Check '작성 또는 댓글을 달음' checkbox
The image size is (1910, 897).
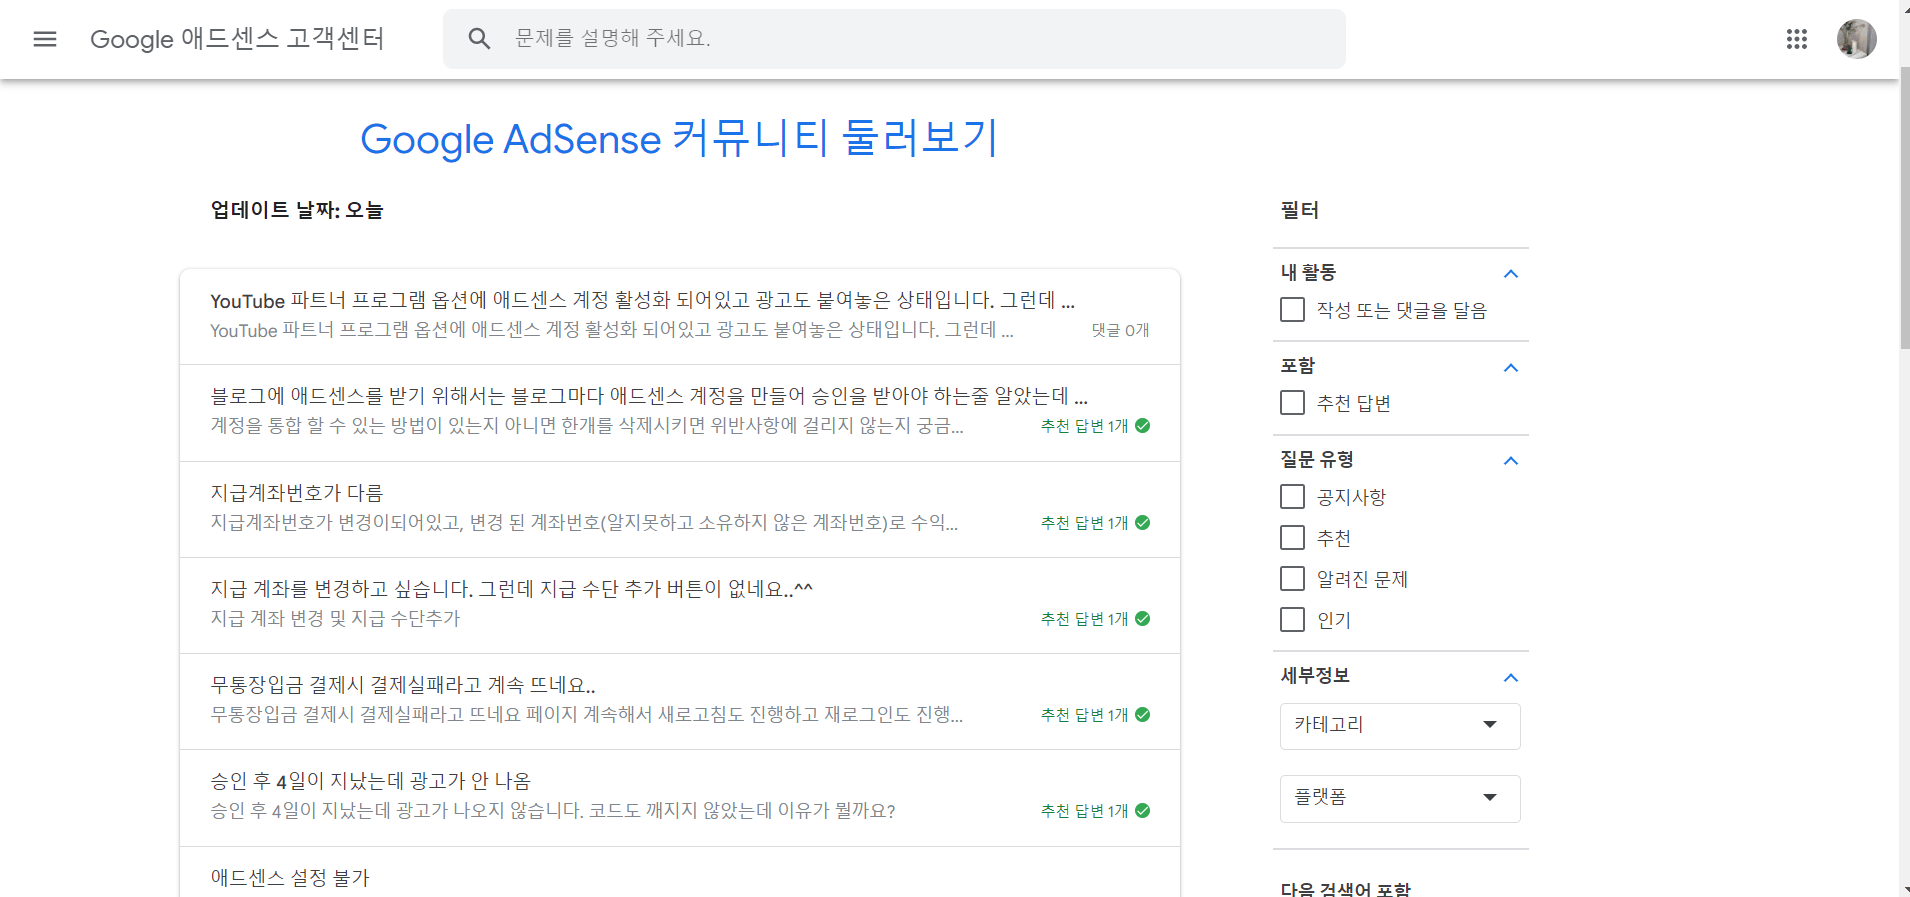coord(1292,310)
